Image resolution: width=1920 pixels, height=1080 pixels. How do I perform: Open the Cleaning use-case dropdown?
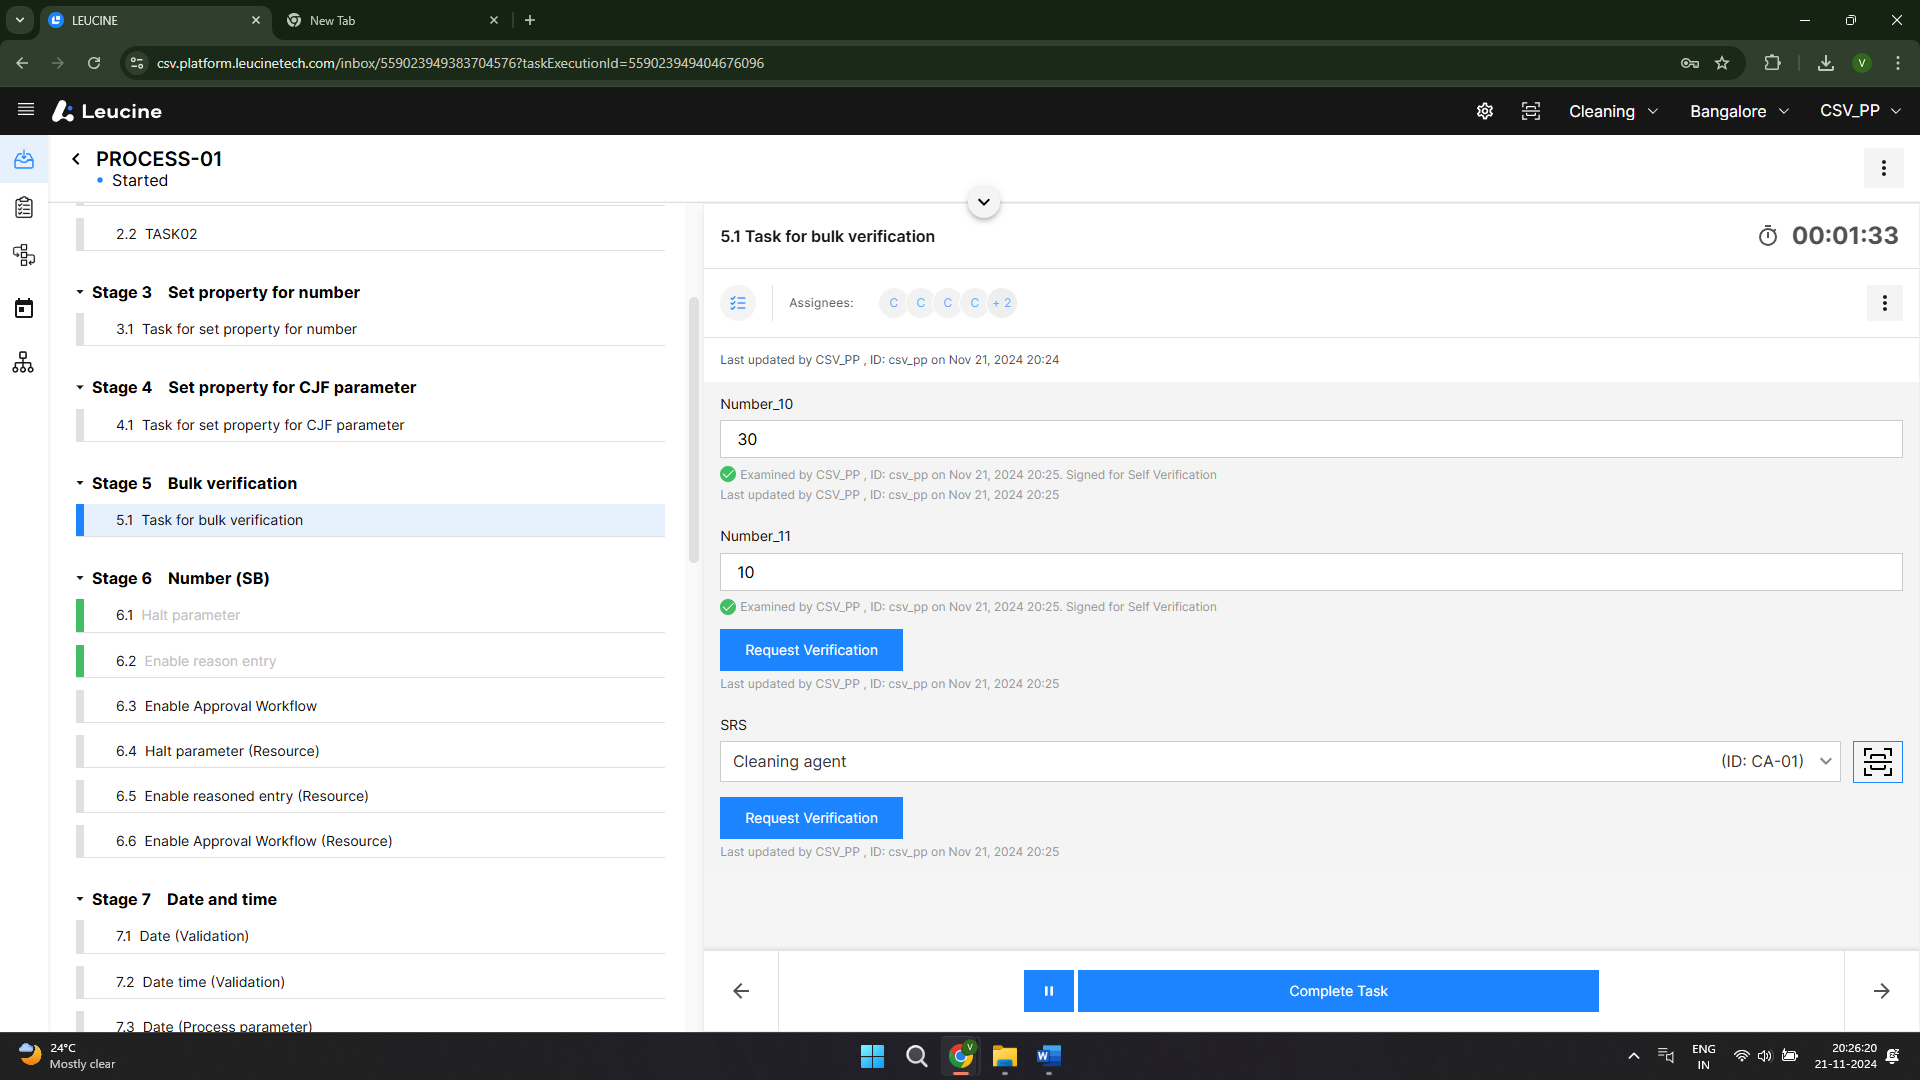[x=1613, y=111]
